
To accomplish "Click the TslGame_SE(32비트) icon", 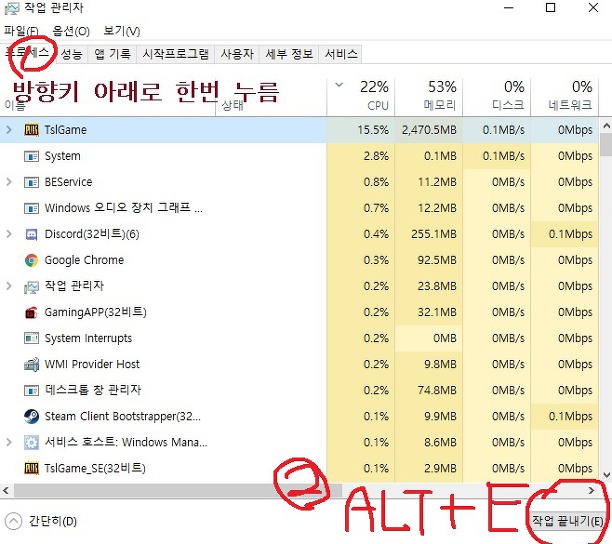I will tap(31, 468).
